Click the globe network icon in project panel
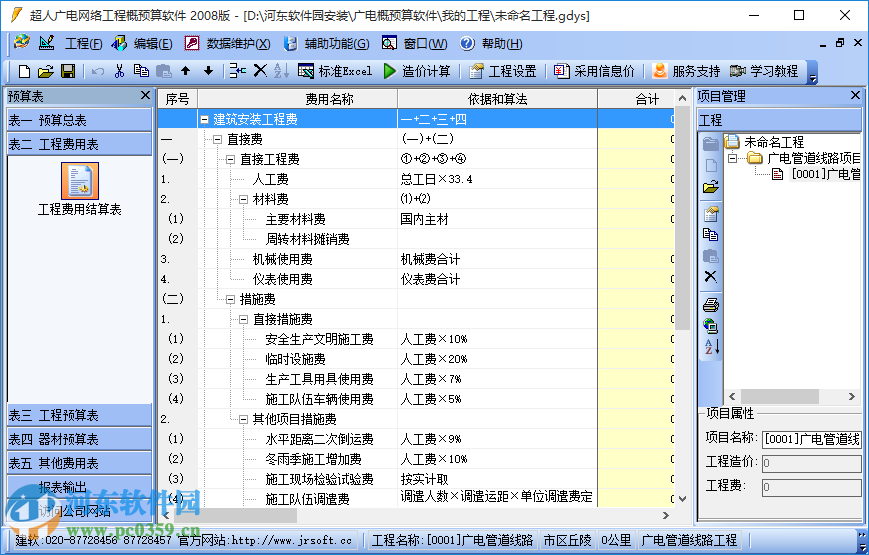Image resolution: width=869 pixels, height=555 pixels. pos(710,325)
